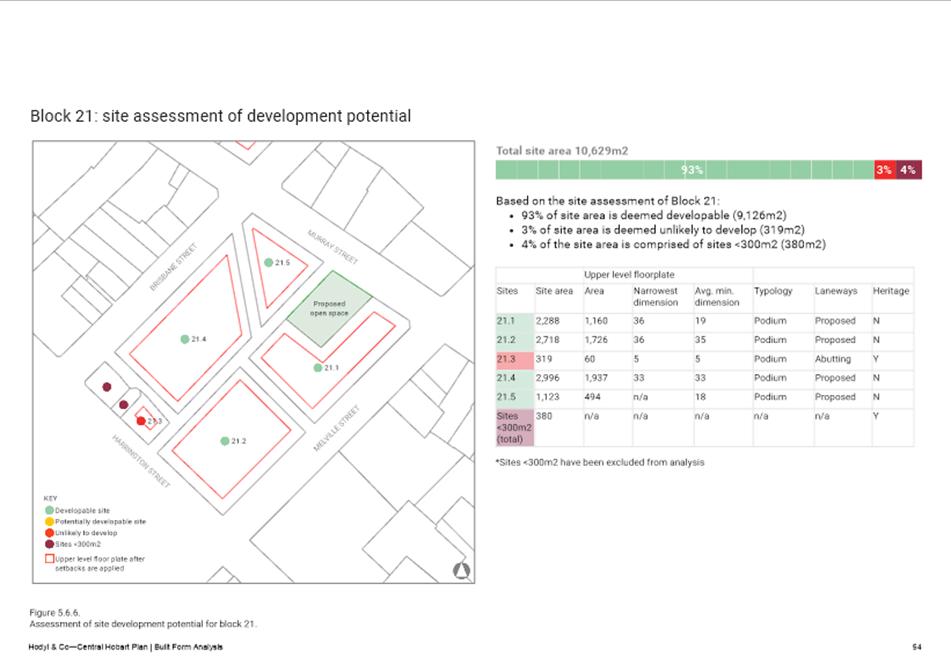
Task: Click the 'Site area' column header
Action: pos(554,291)
